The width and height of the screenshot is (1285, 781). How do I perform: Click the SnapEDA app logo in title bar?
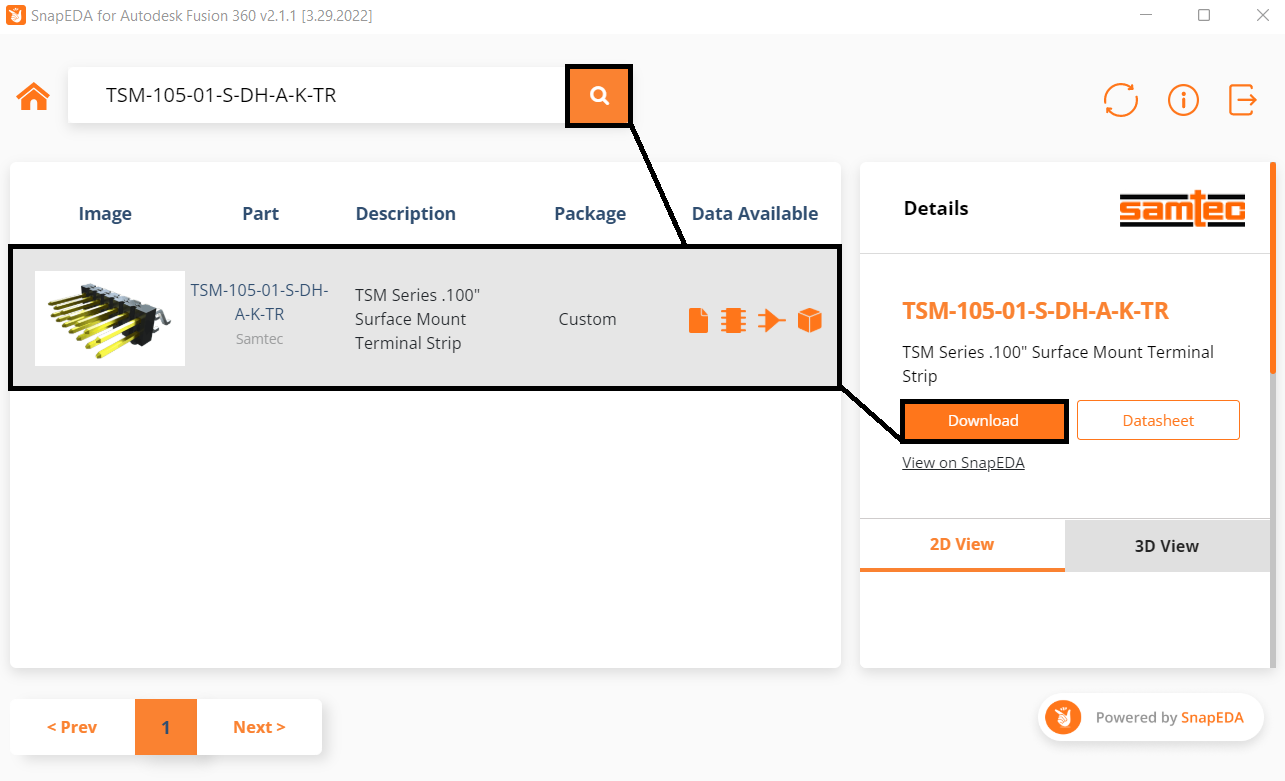(15, 16)
